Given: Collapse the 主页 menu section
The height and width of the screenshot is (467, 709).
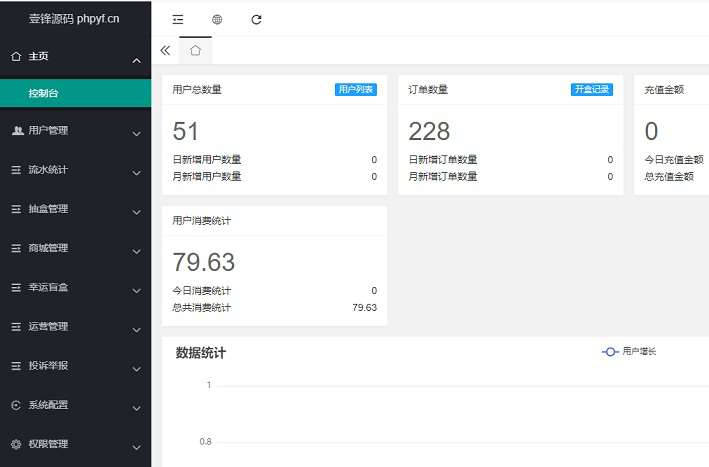Looking at the screenshot, I should pyautogui.click(x=136, y=61).
